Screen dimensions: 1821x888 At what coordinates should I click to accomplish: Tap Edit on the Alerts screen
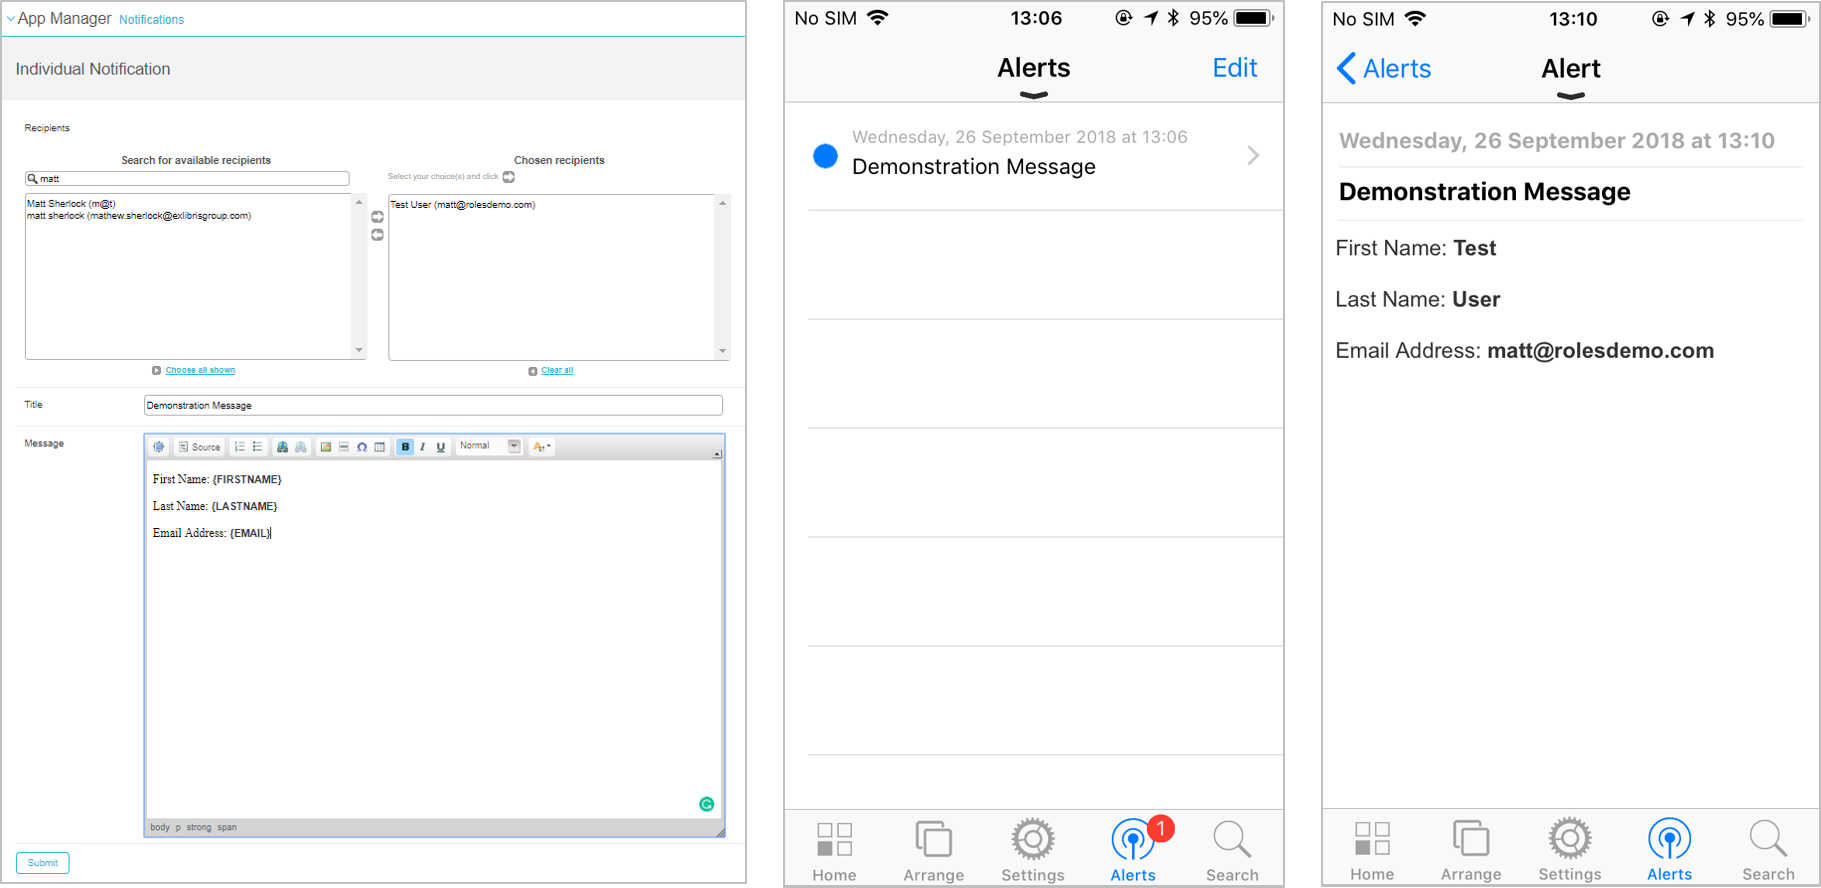1234,68
